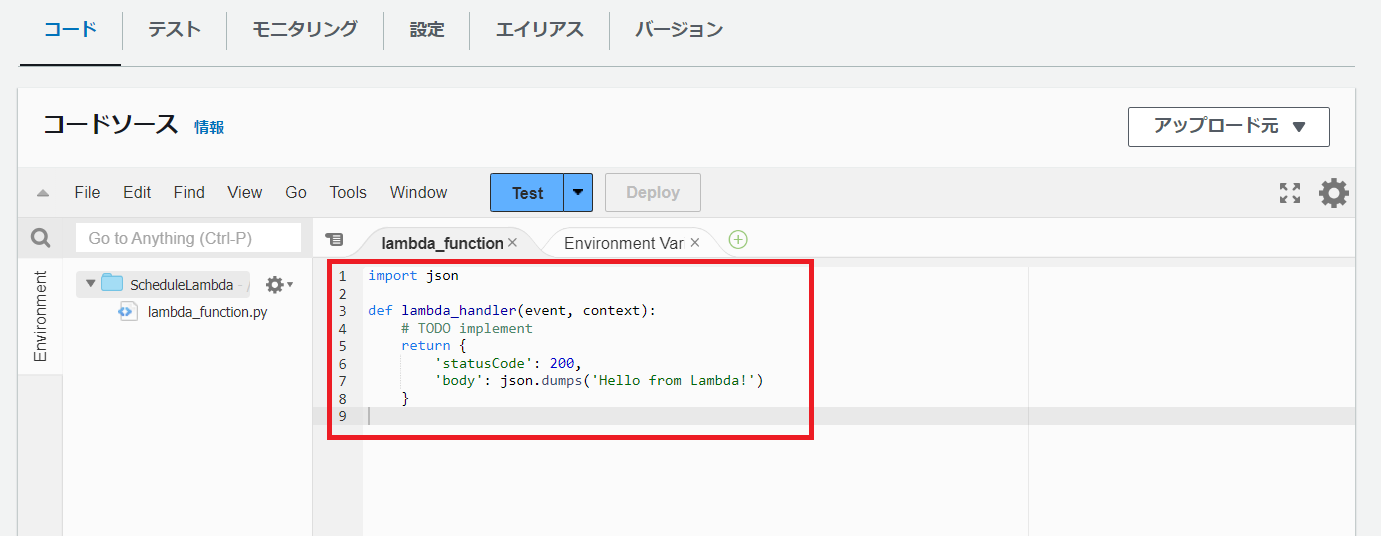Open the editor settings gear icon
This screenshot has width=1381, height=536.
[1334, 193]
